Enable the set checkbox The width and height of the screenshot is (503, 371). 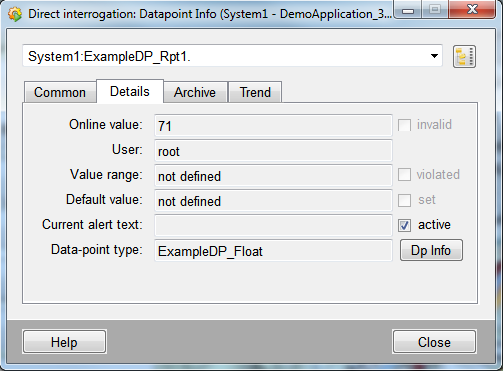(404, 200)
